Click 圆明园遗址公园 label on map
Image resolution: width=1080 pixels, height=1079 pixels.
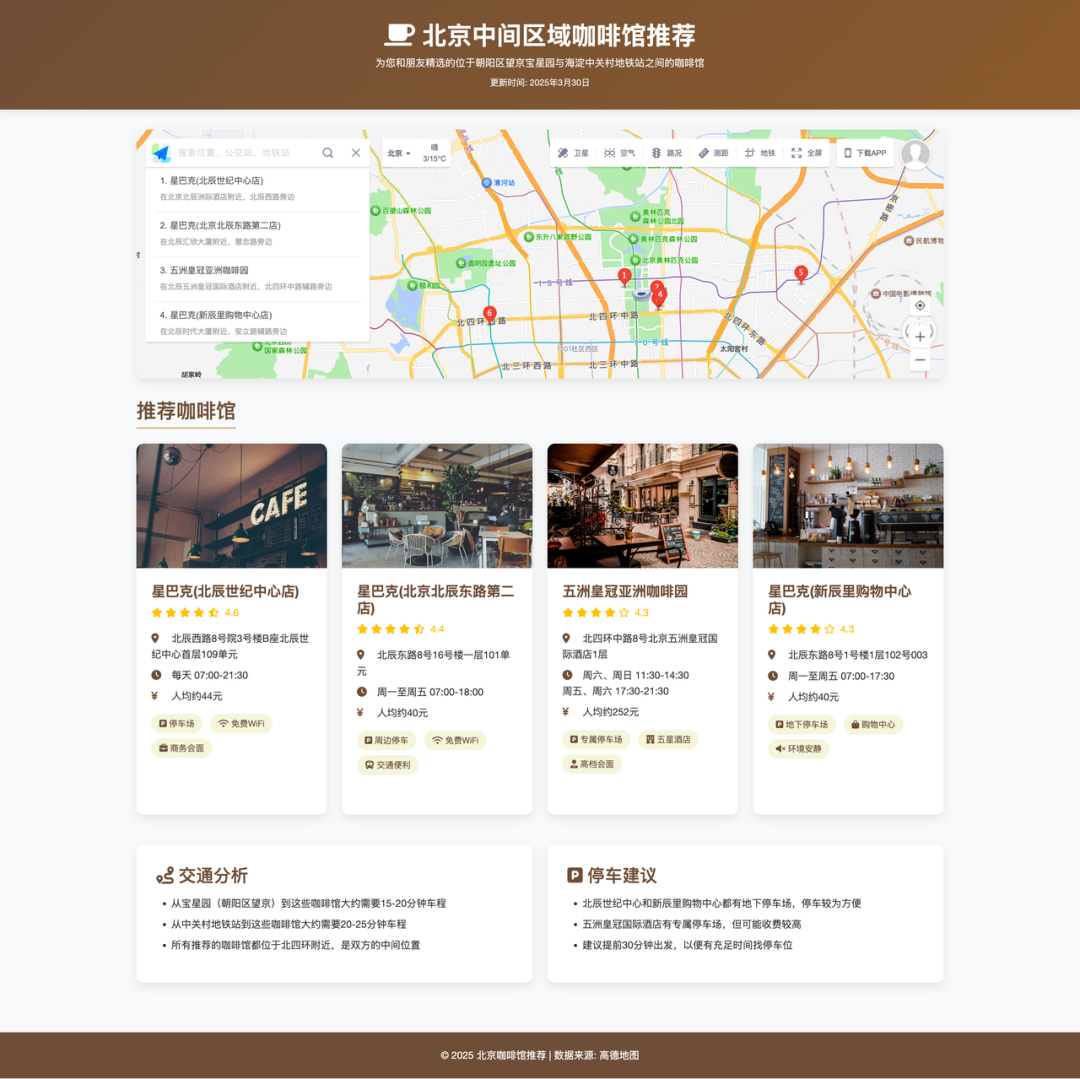491,263
